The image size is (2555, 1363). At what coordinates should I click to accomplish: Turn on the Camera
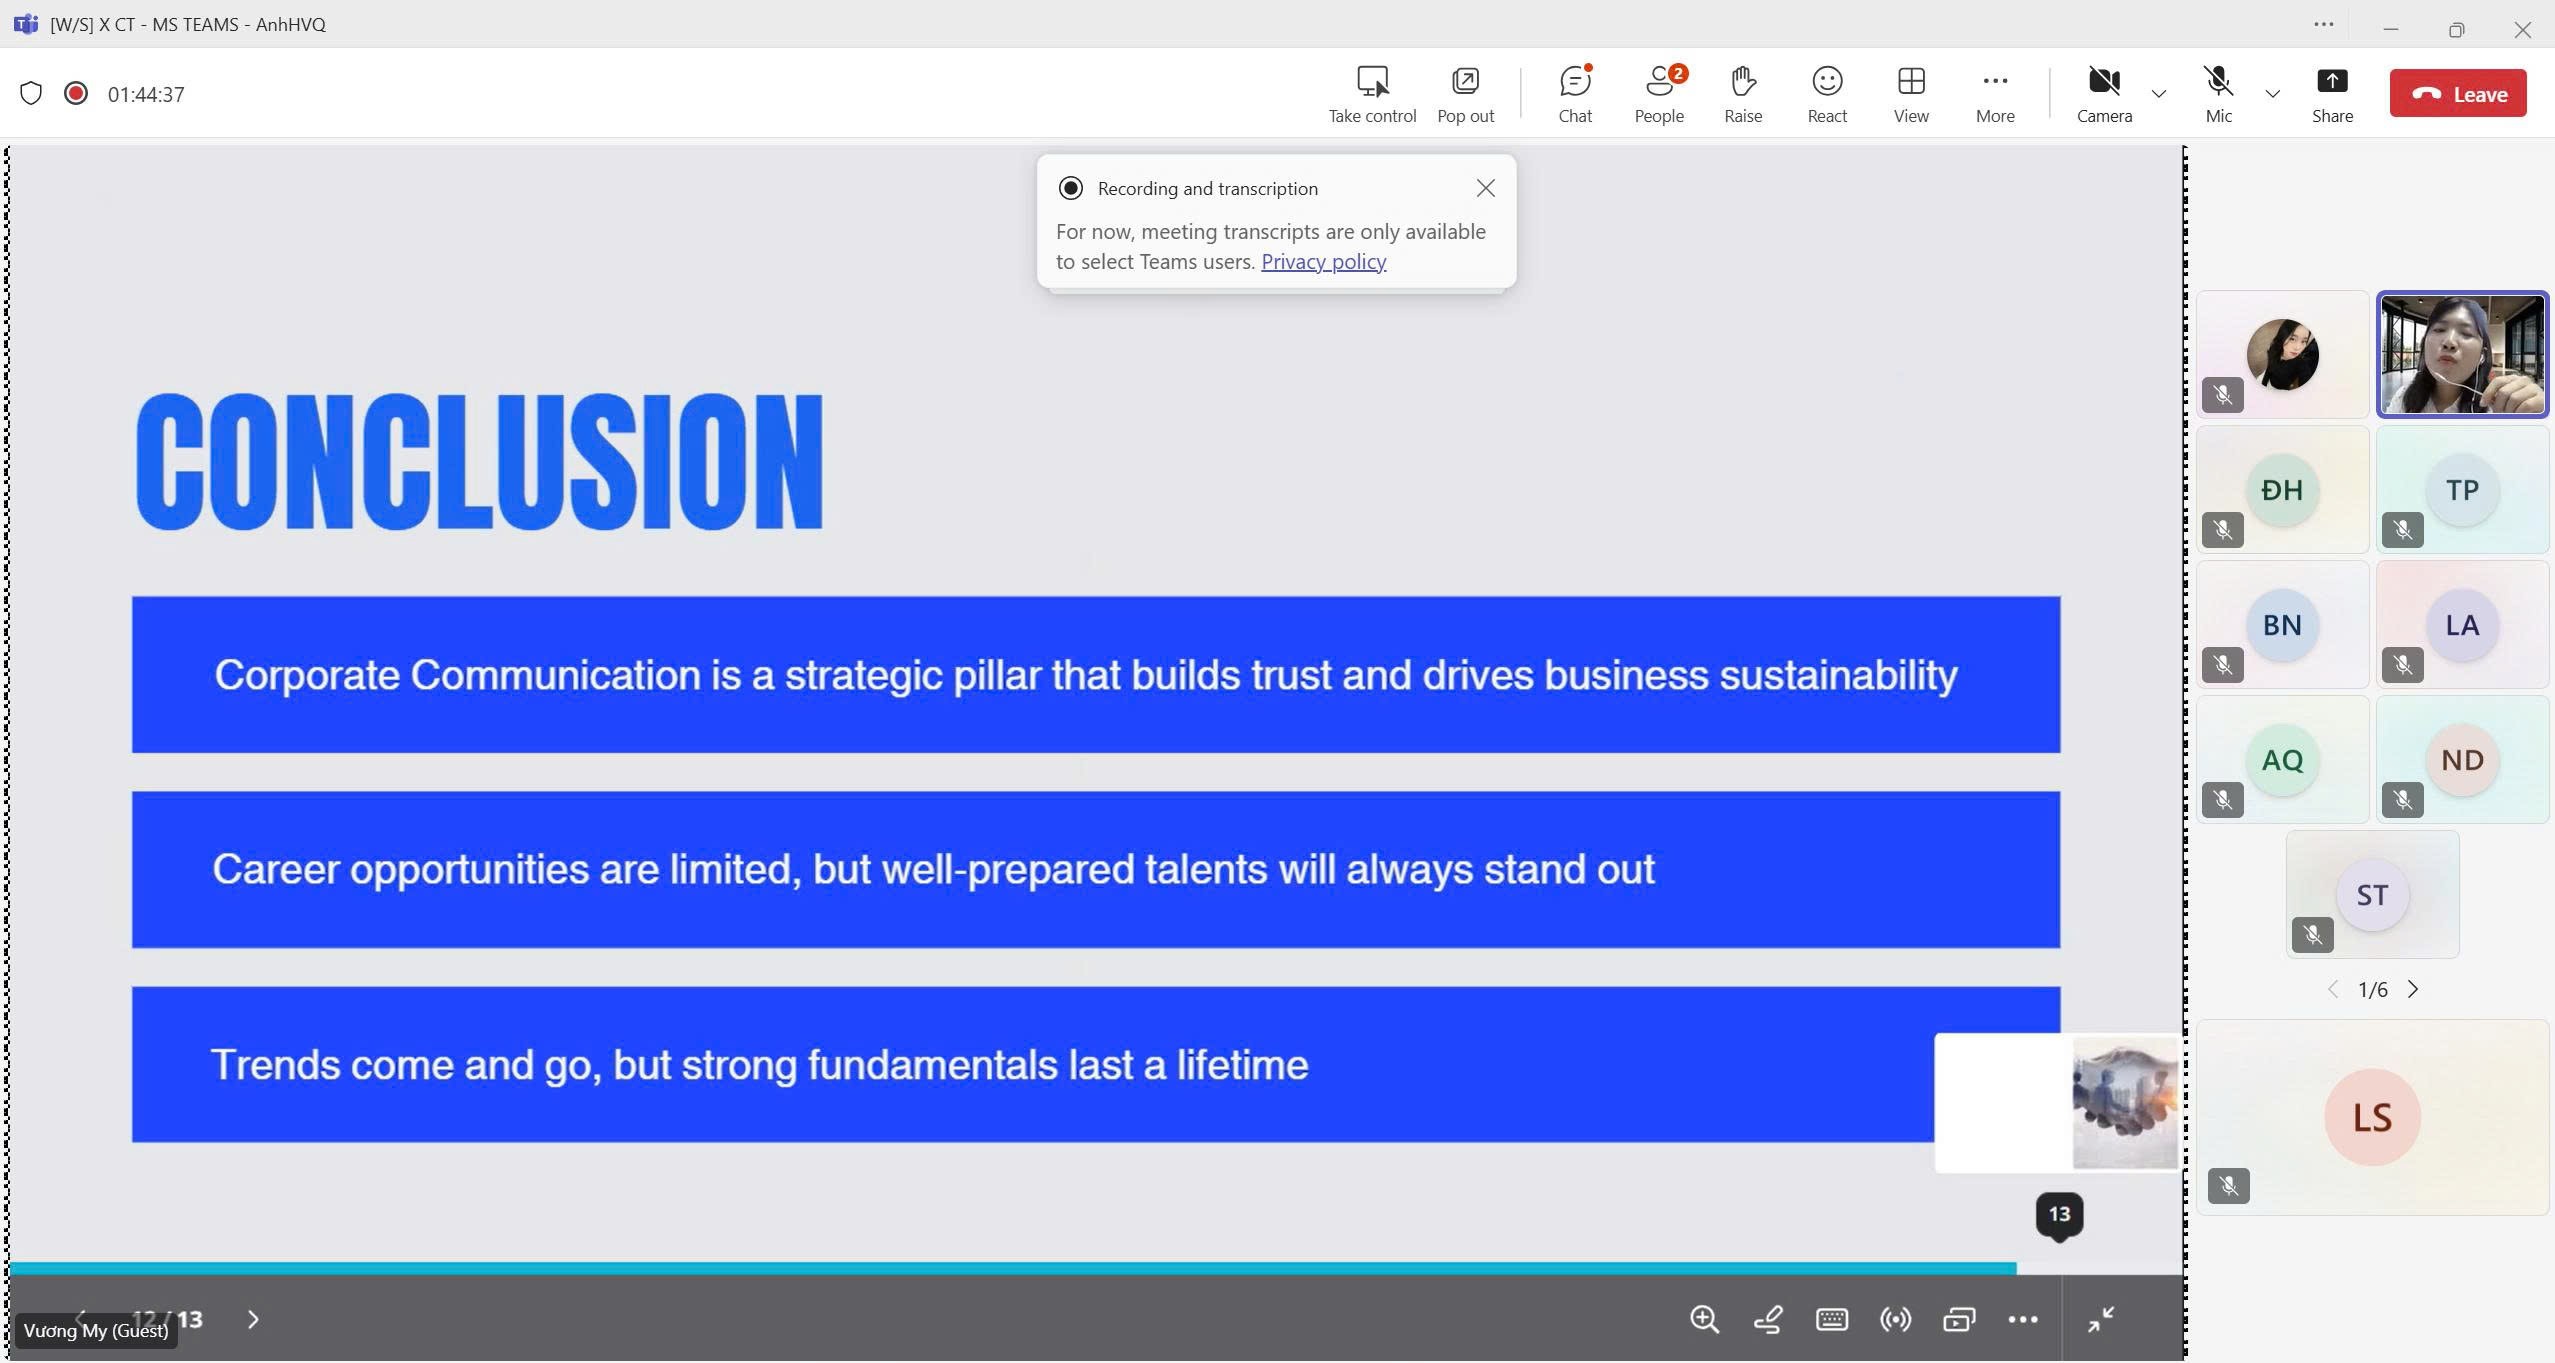point(2103,93)
